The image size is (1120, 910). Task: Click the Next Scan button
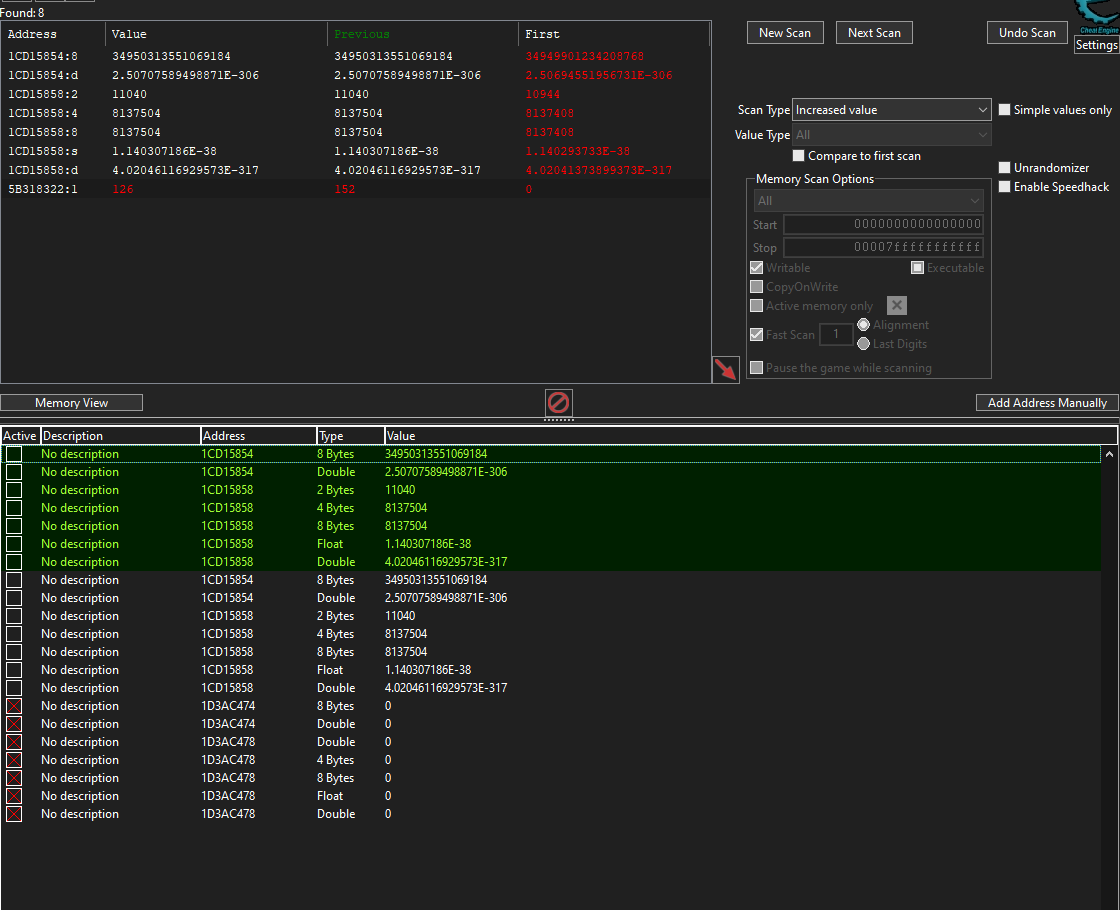point(874,33)
